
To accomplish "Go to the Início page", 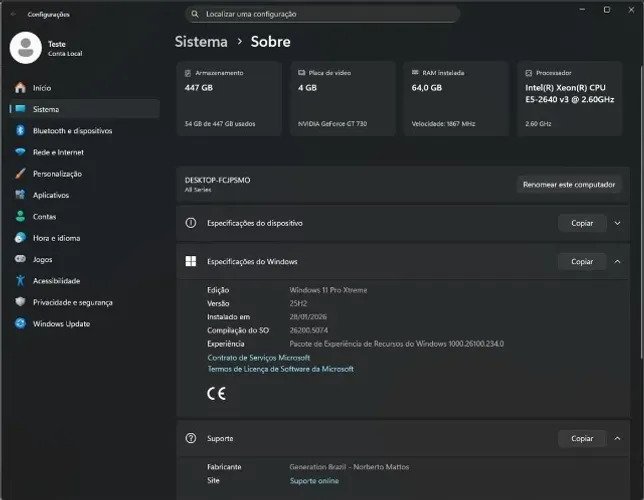I will (x=41, y=88).
